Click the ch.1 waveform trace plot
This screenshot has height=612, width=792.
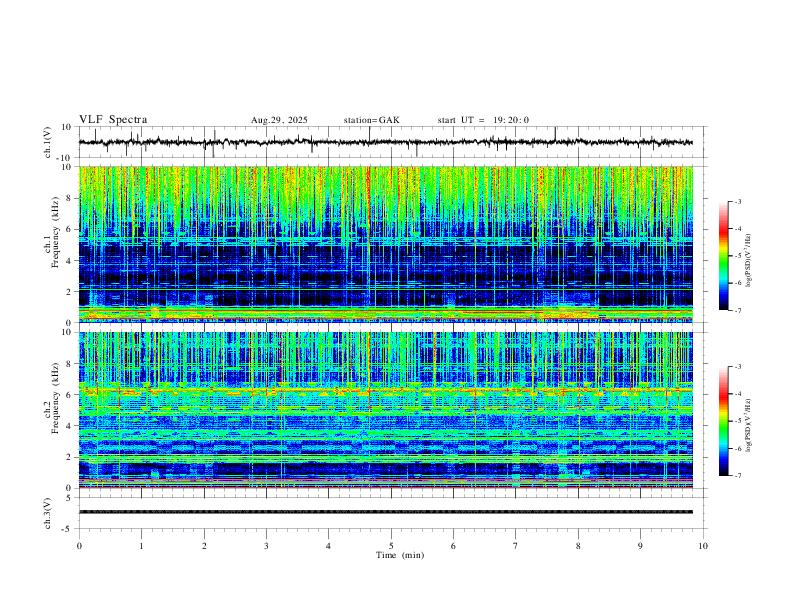[x=386, y=142]
